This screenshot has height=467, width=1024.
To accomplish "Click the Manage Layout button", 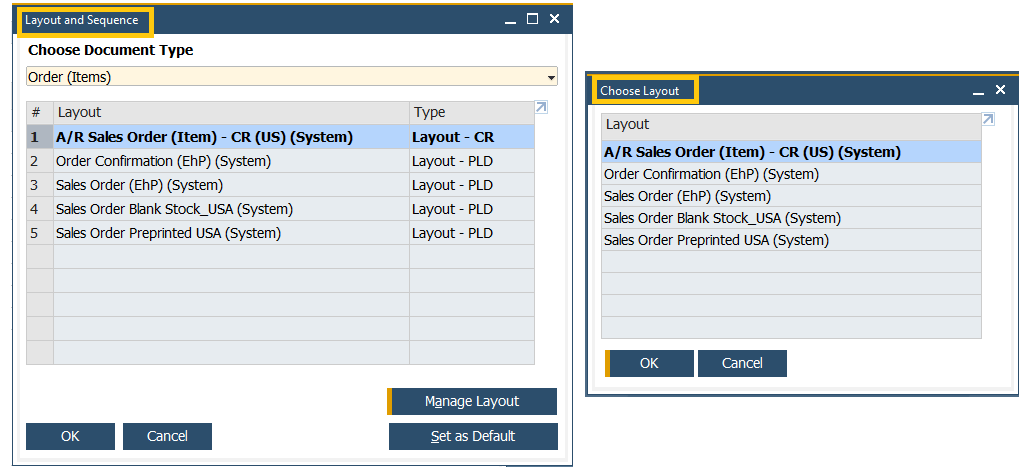I will pyautogui.click(x=472, y=401).
